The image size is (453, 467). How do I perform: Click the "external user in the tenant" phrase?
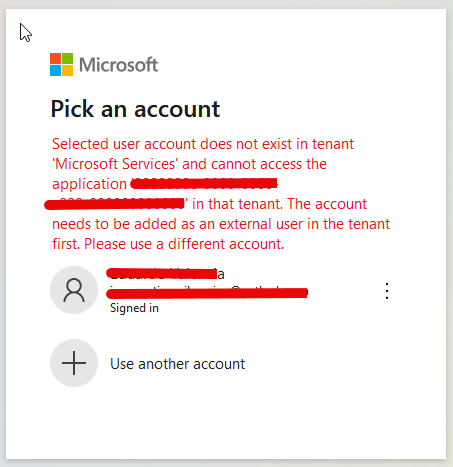304,224
